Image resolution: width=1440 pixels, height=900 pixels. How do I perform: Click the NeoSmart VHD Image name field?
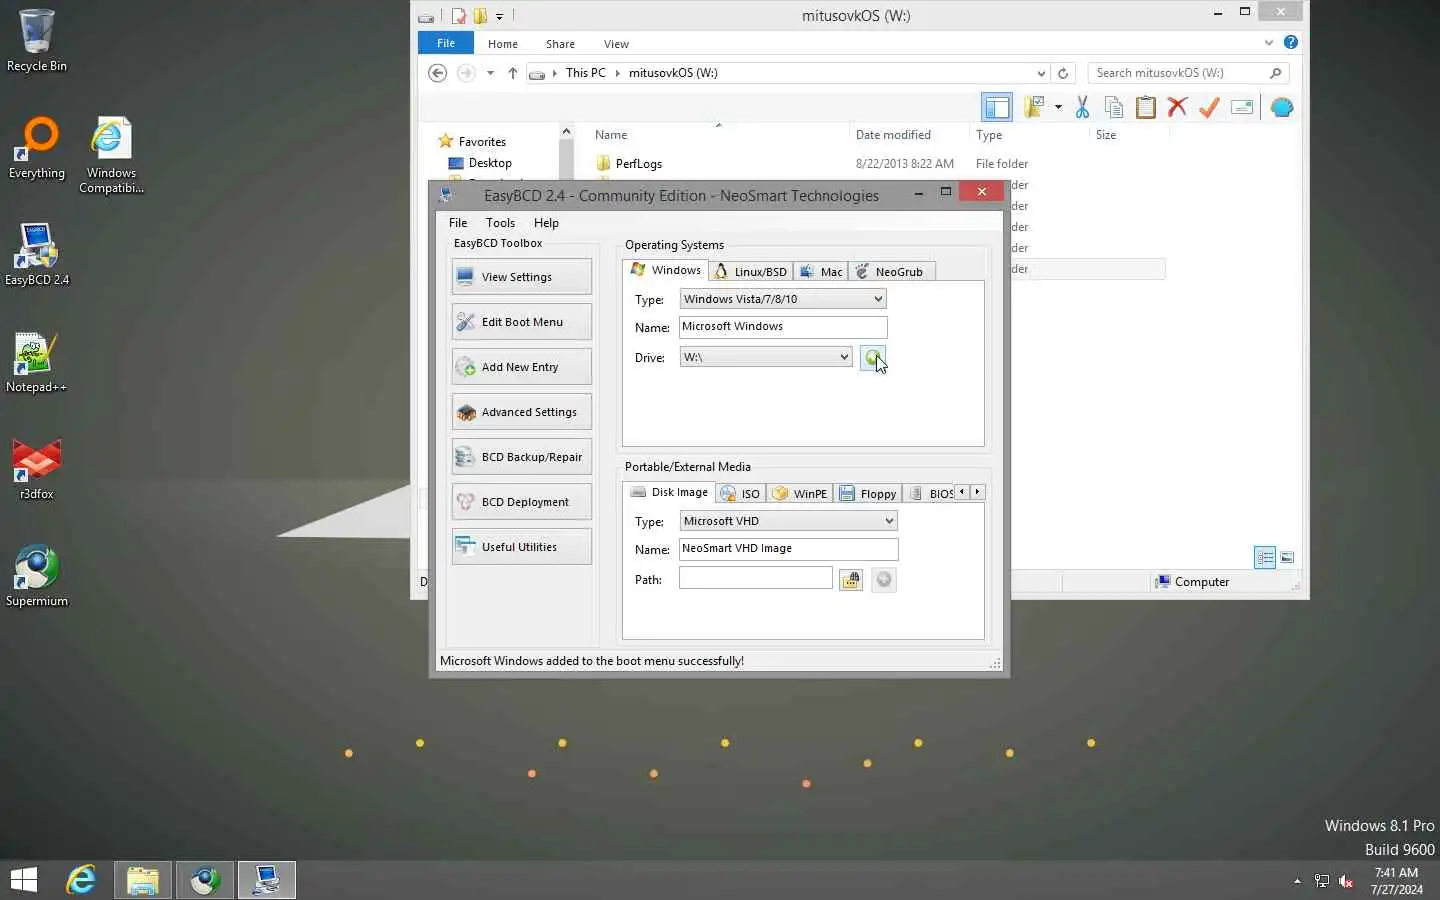coord(788,549)
